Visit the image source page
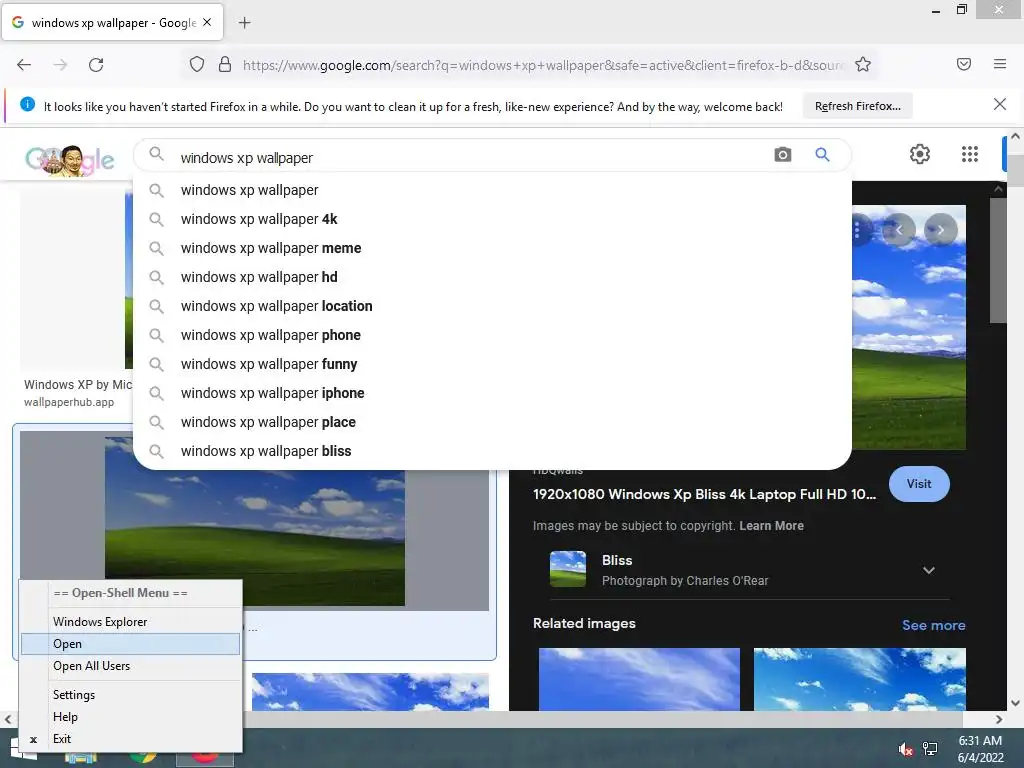Viewport: 1024px width, 768px height. click(919, 484)
